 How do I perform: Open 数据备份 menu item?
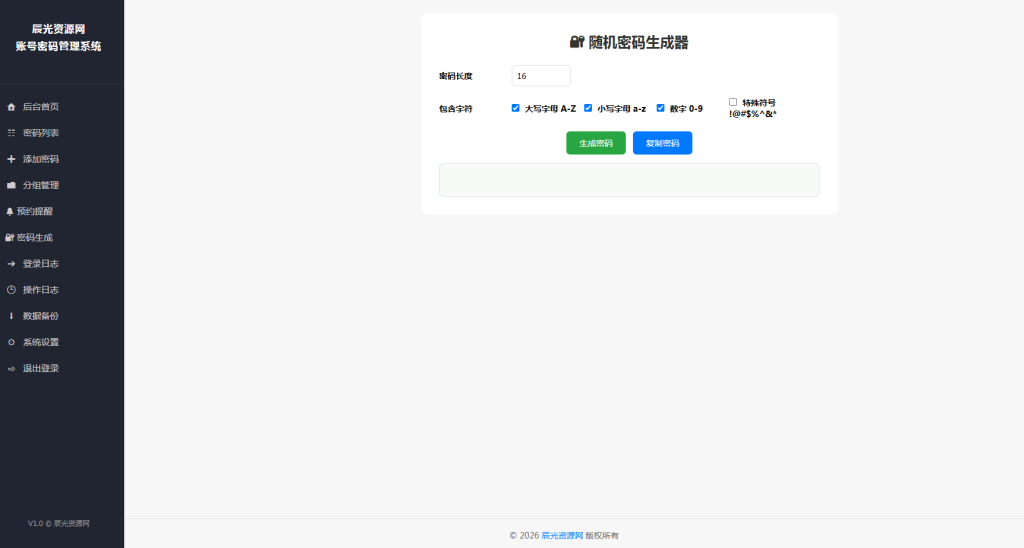(x=61, y=316)
